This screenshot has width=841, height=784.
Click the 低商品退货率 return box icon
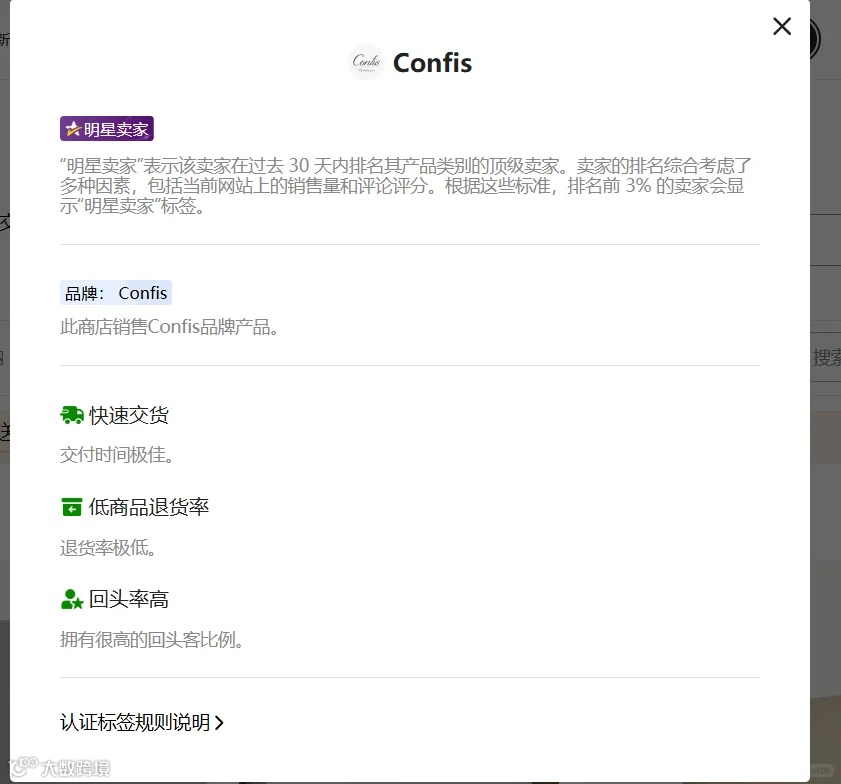tap(71, 507)
